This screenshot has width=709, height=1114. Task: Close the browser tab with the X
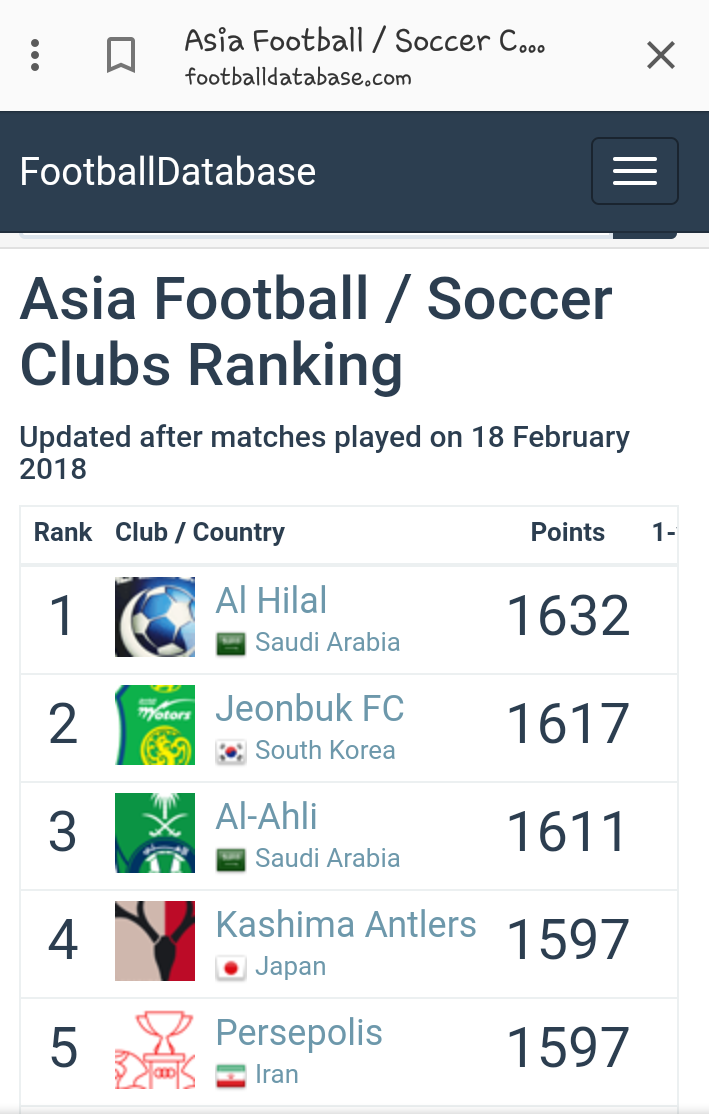coord(661,55)
